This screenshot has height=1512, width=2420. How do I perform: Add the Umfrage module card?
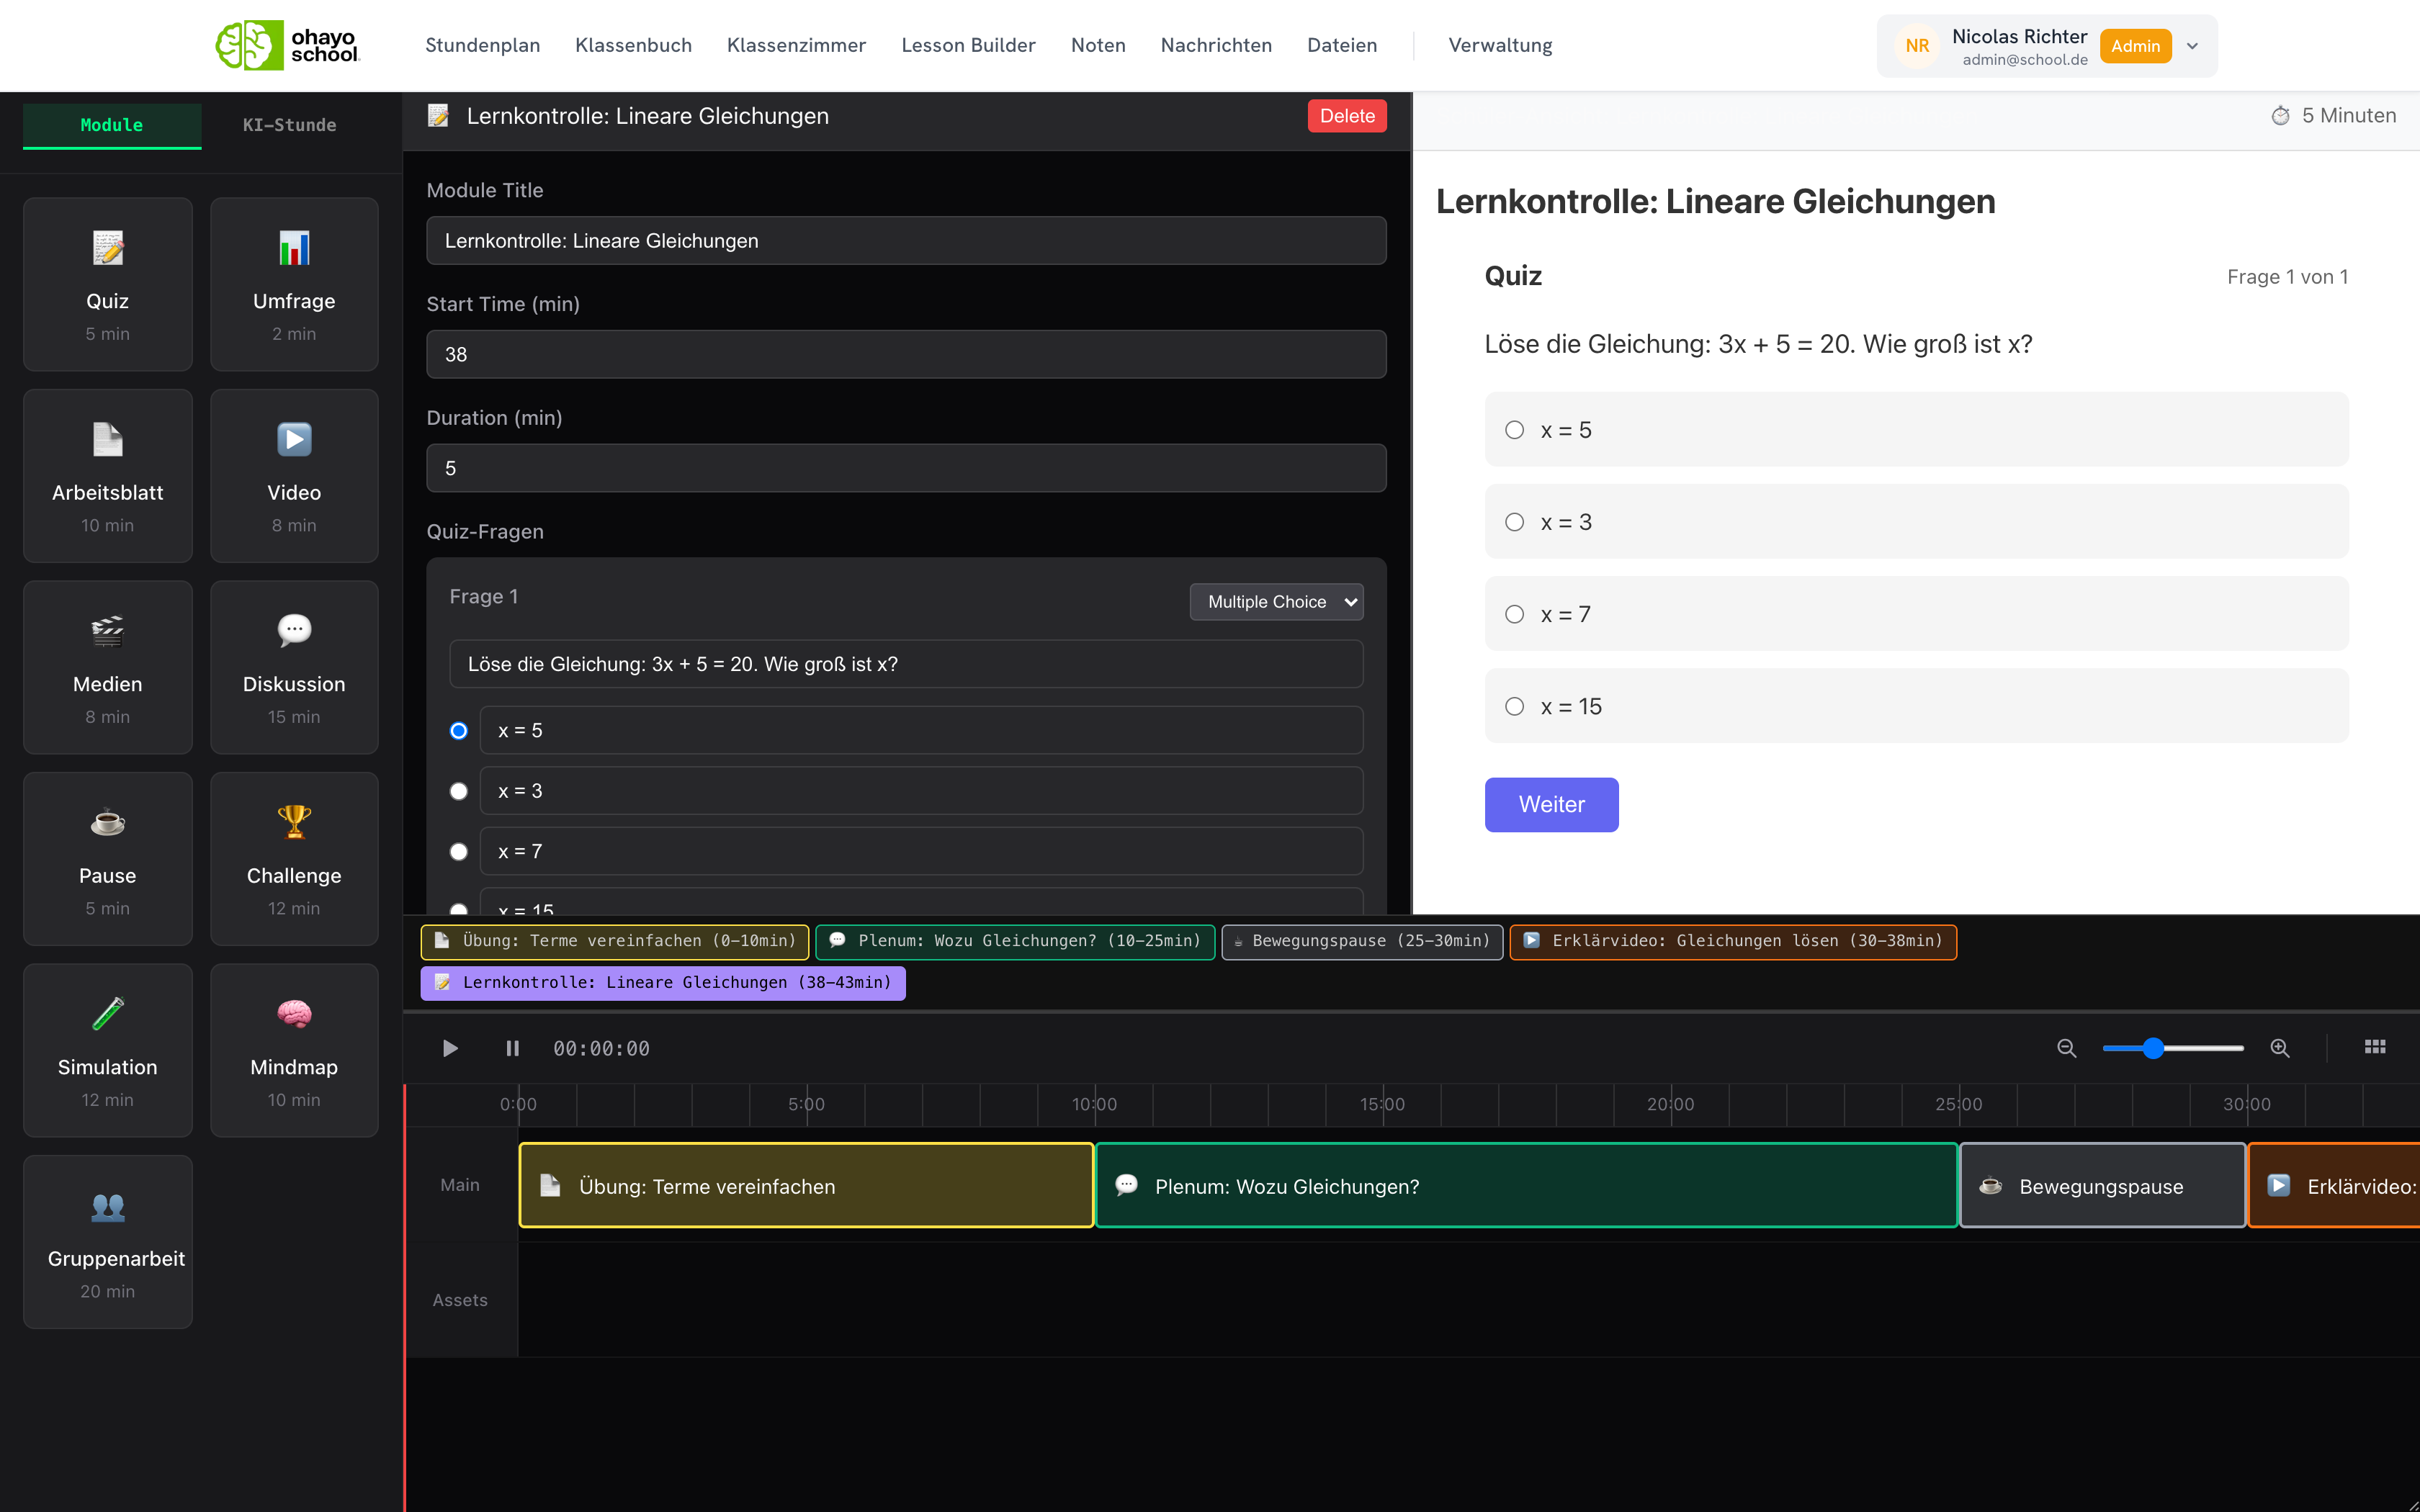[294, 284]
